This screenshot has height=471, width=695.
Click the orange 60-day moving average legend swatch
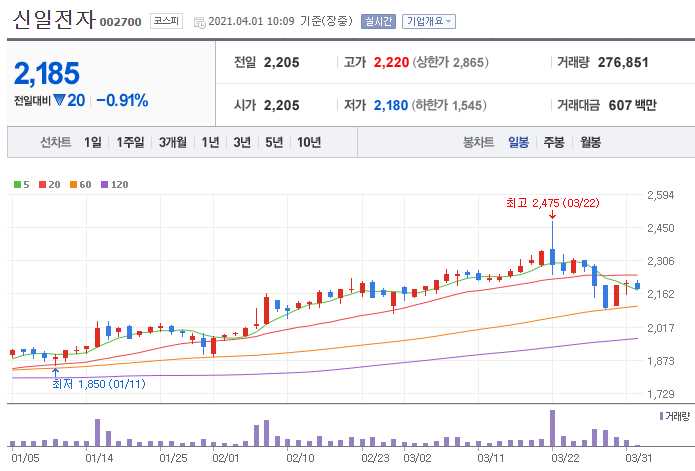pos(74,184)
